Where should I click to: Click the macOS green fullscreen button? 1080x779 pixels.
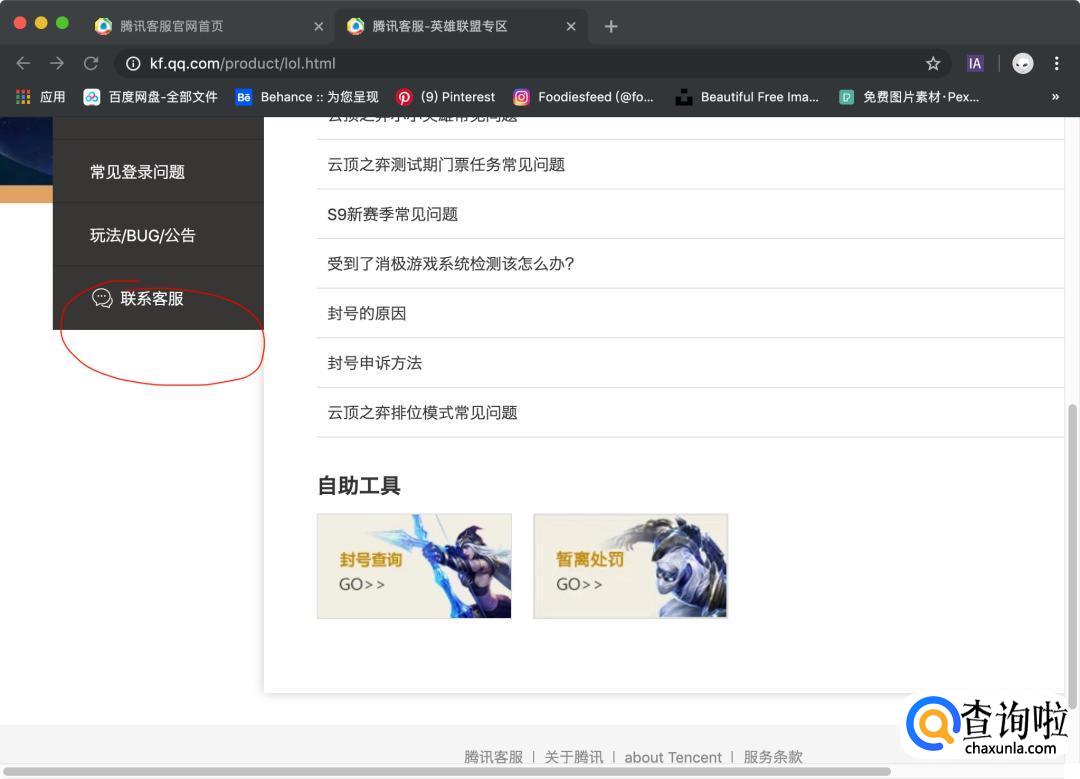point(62,23)
